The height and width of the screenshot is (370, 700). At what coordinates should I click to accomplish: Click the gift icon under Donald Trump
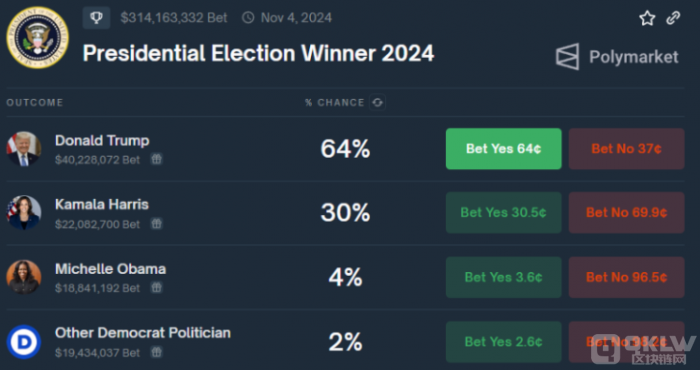pos(156,159)
